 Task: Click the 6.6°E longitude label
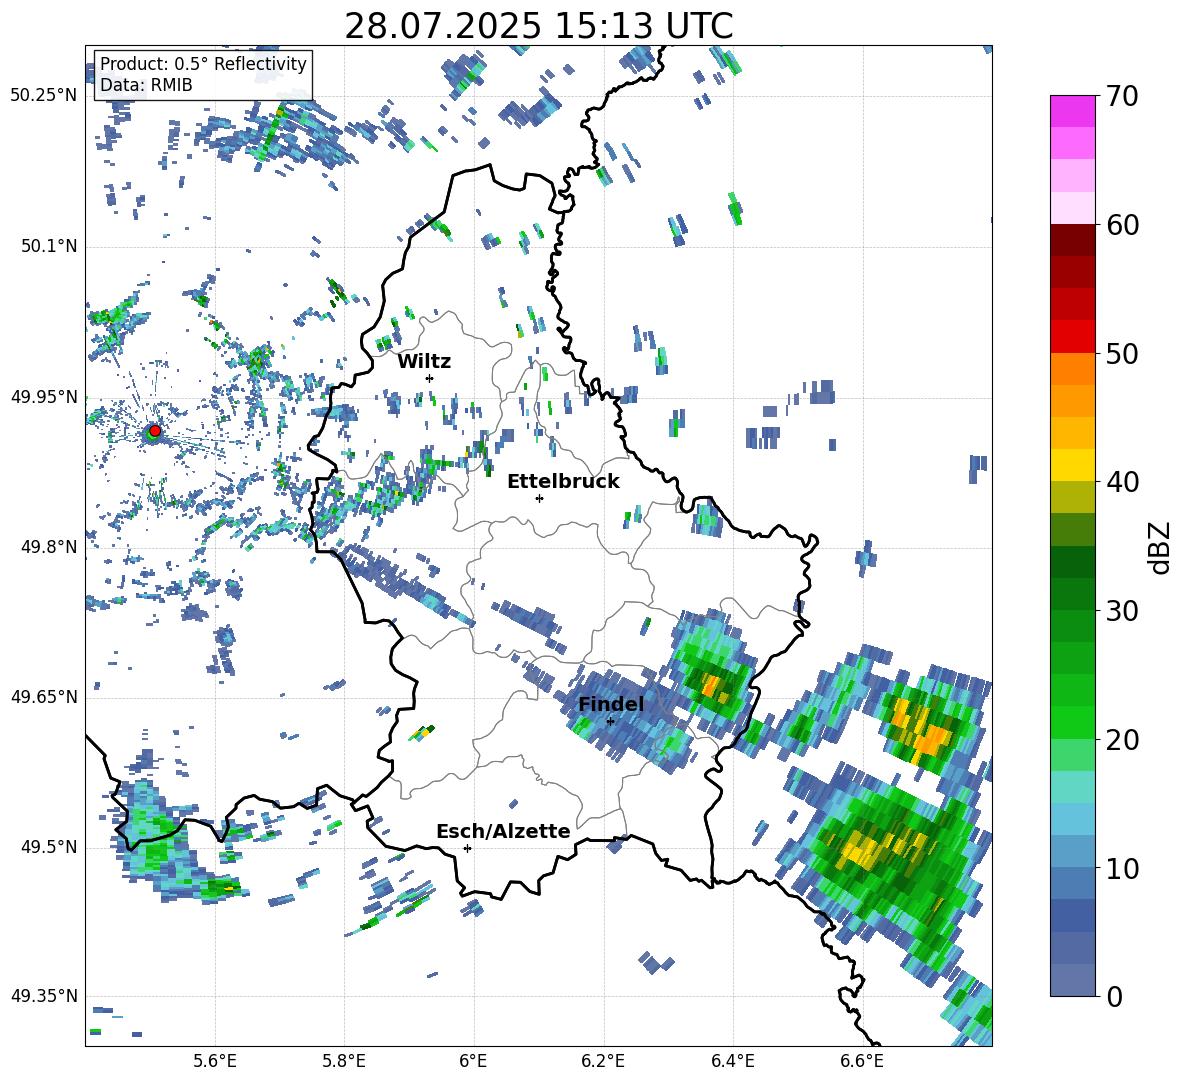point(862,1061)
